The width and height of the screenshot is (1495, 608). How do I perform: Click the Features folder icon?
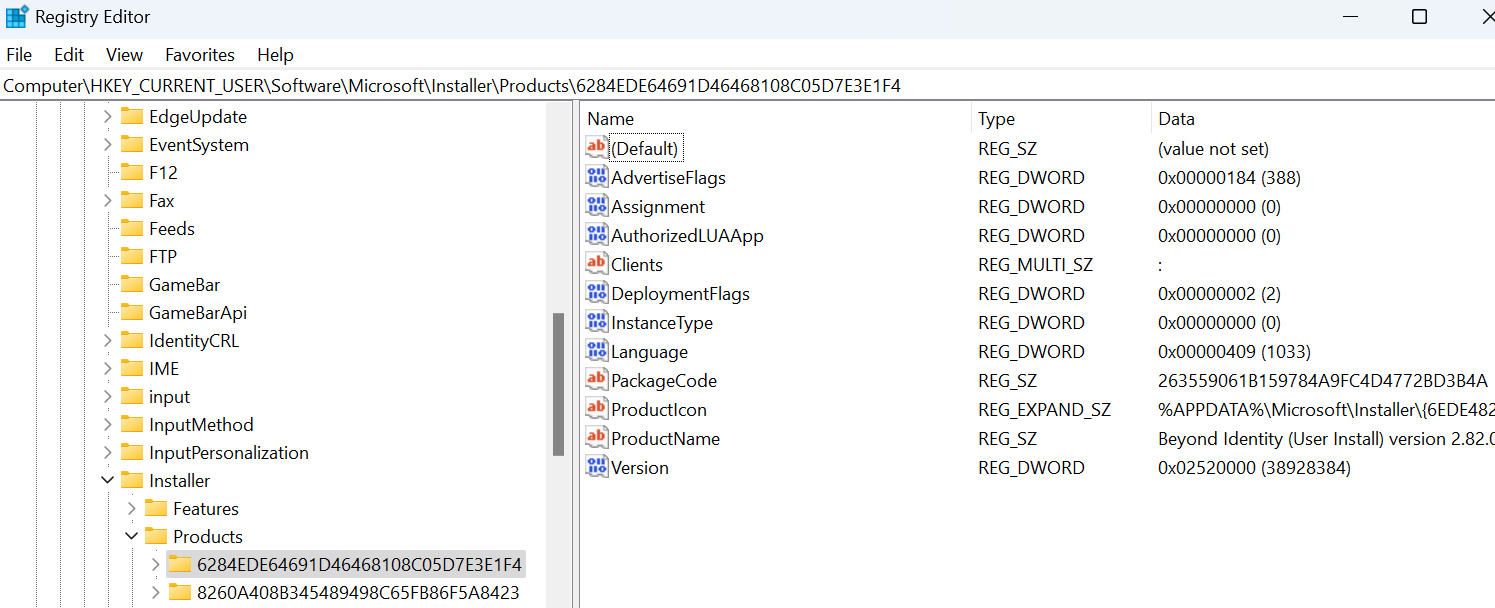coord(156,509)
